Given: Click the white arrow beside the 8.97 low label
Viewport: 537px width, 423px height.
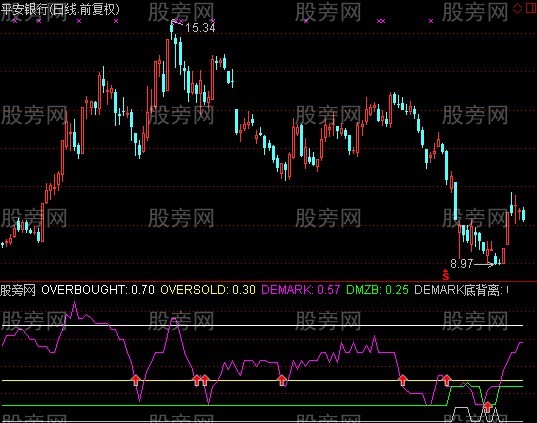Looking at the screenshot, I should [x=484, y=264].
